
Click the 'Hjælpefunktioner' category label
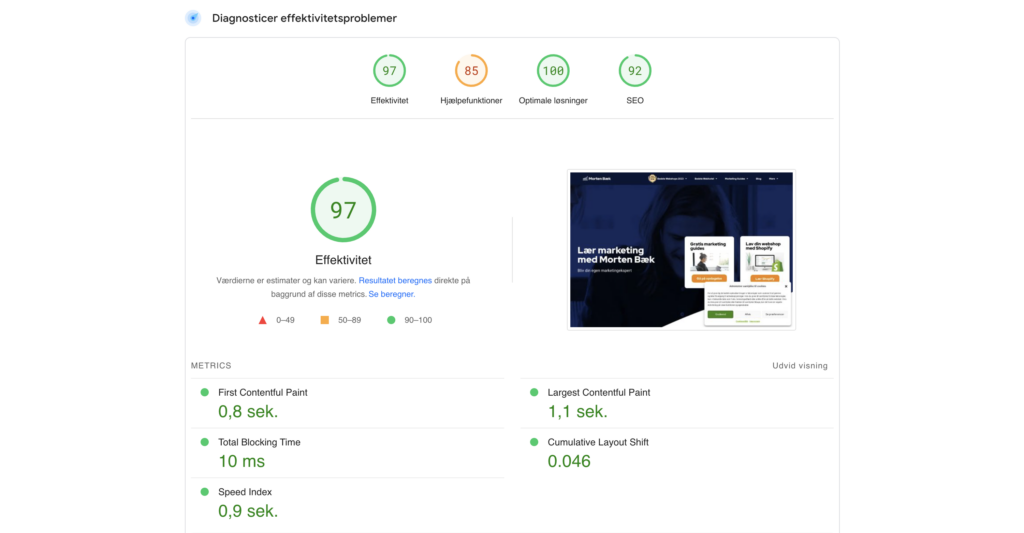click(x=471, y=101)
